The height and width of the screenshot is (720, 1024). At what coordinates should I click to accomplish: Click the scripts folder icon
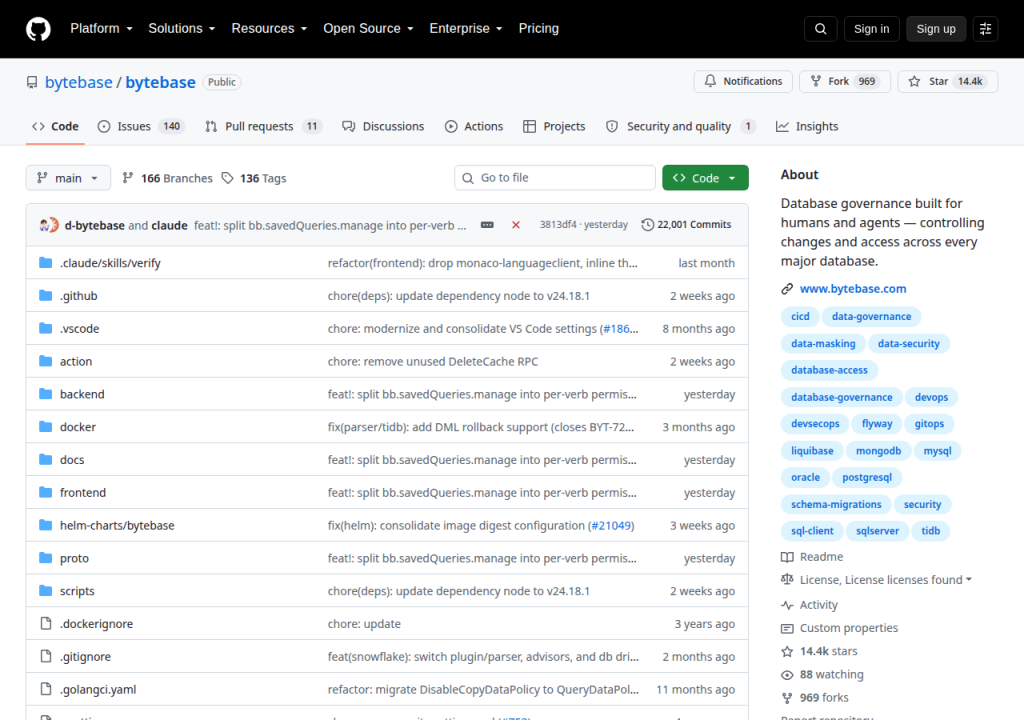click(45, 591)
